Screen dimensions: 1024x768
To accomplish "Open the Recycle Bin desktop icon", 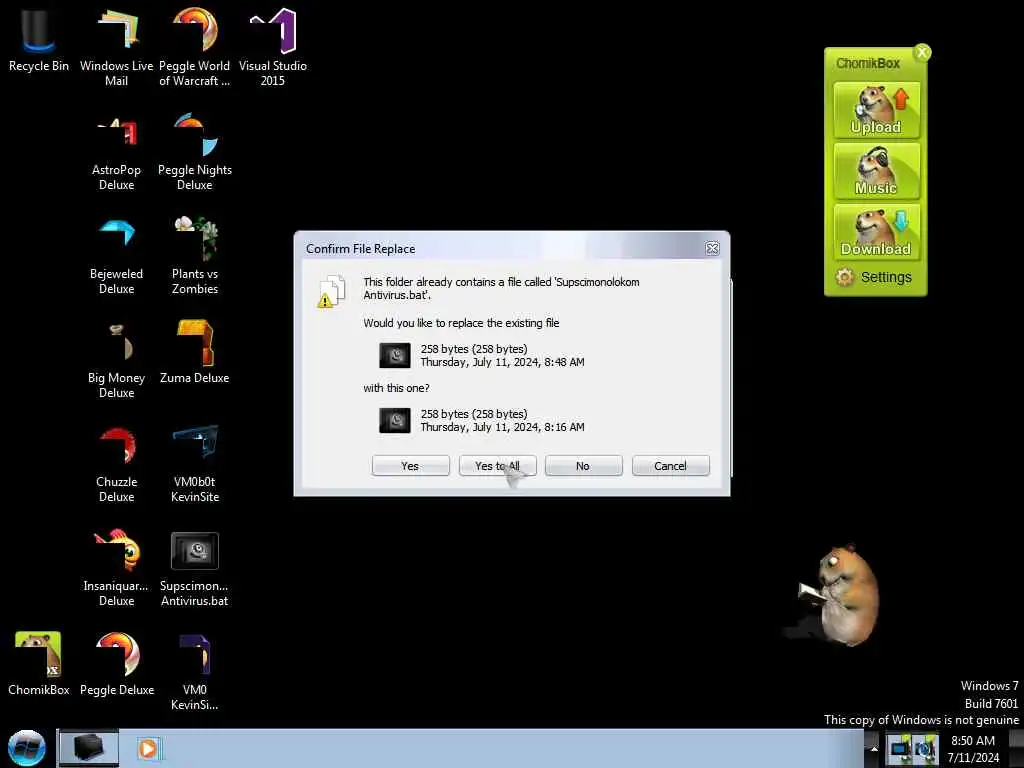I will [x=39, y=39].
